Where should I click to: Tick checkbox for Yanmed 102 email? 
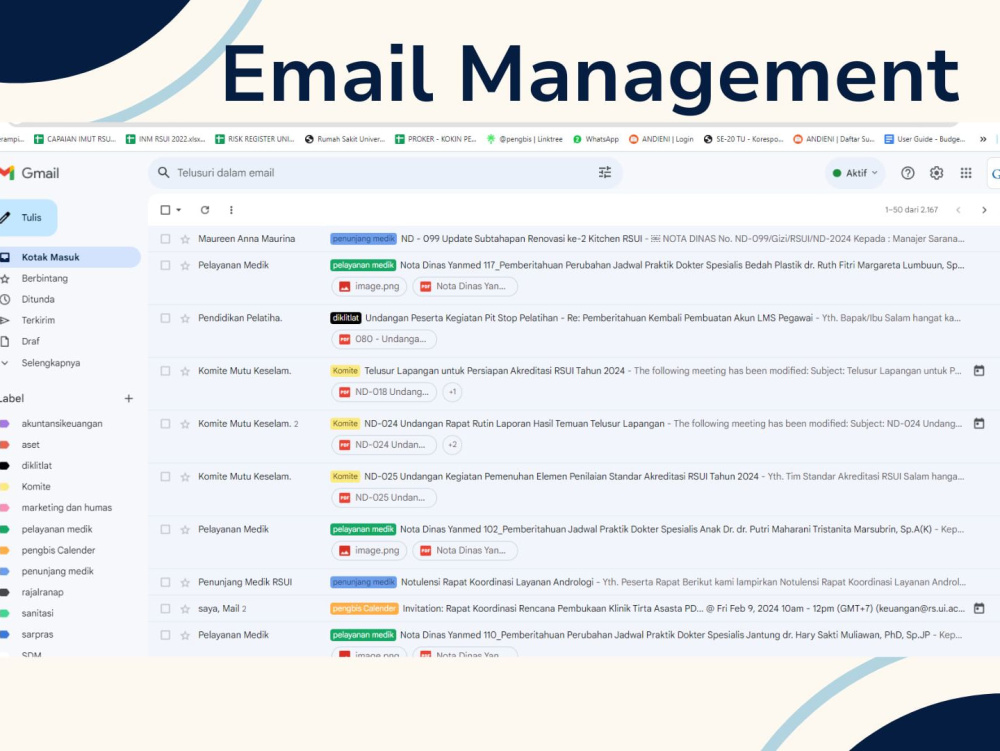165,530
